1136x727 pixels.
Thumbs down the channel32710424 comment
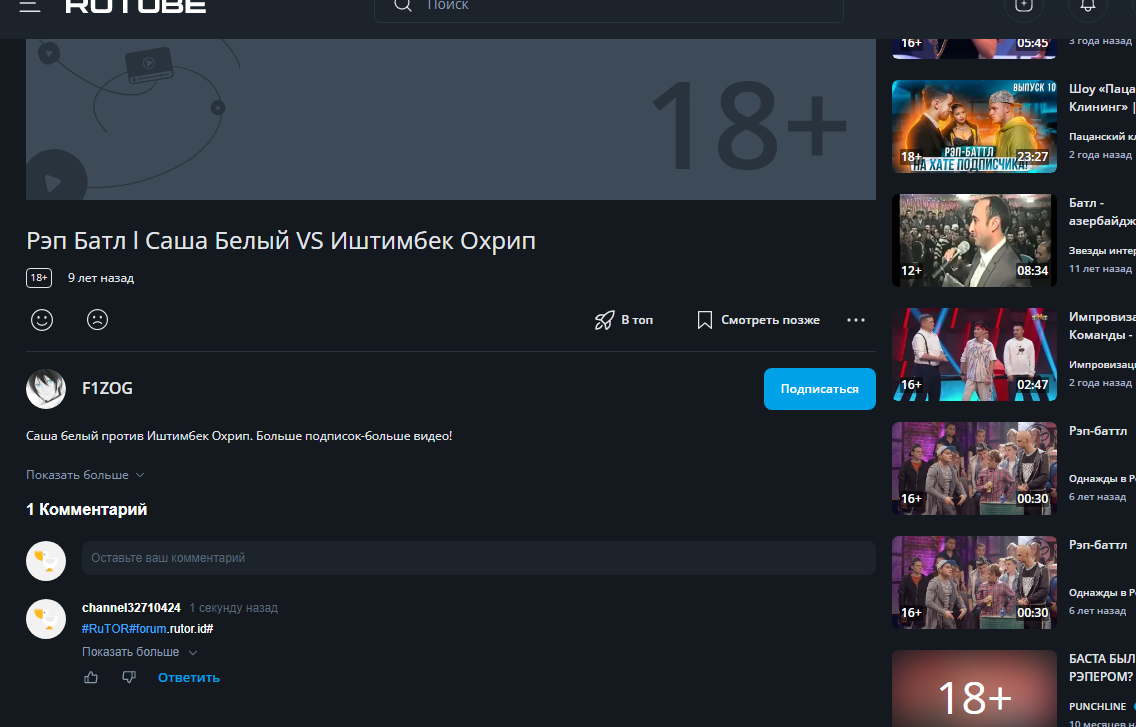(129, 678)
